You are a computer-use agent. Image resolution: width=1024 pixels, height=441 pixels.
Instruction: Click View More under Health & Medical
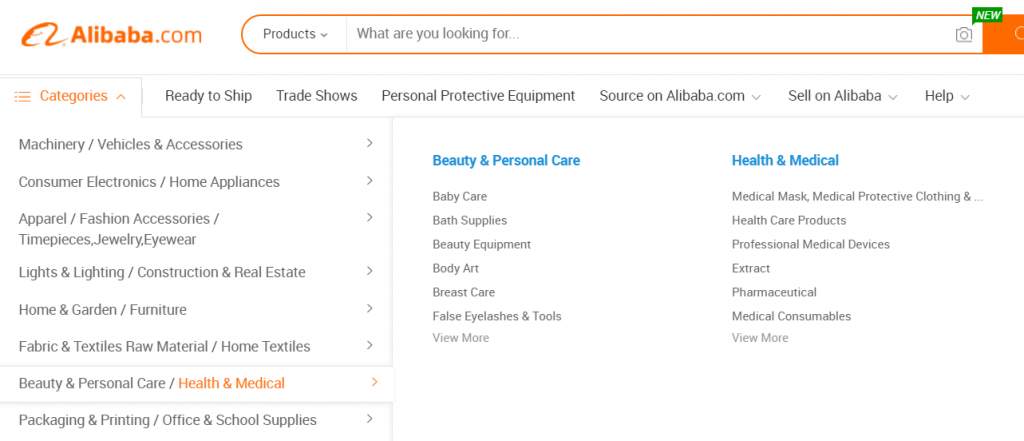(760, 338)
